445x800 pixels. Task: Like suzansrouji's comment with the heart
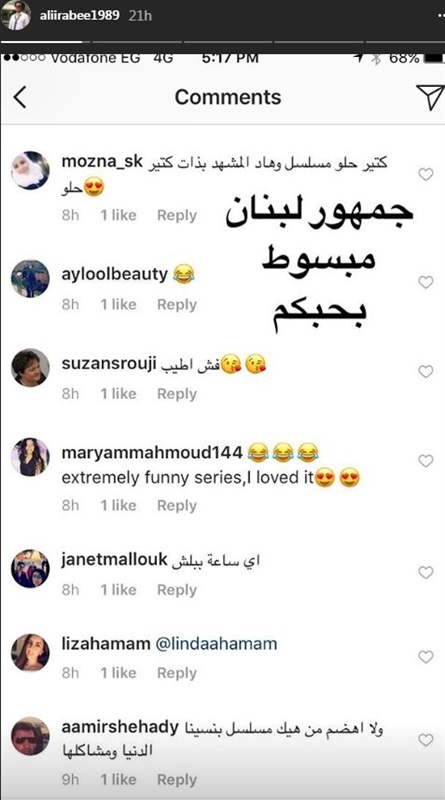(426, 371)
